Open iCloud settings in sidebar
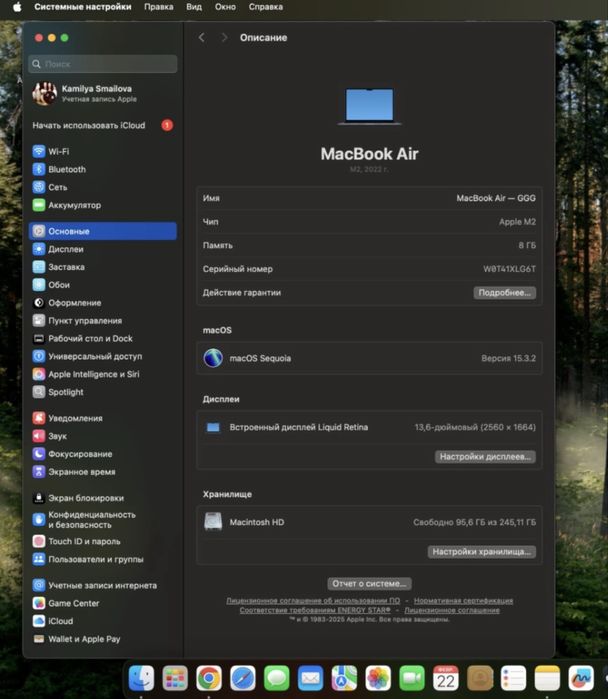Image resolution: width=608 pixels, height=699 pixels. pos(103,621)
